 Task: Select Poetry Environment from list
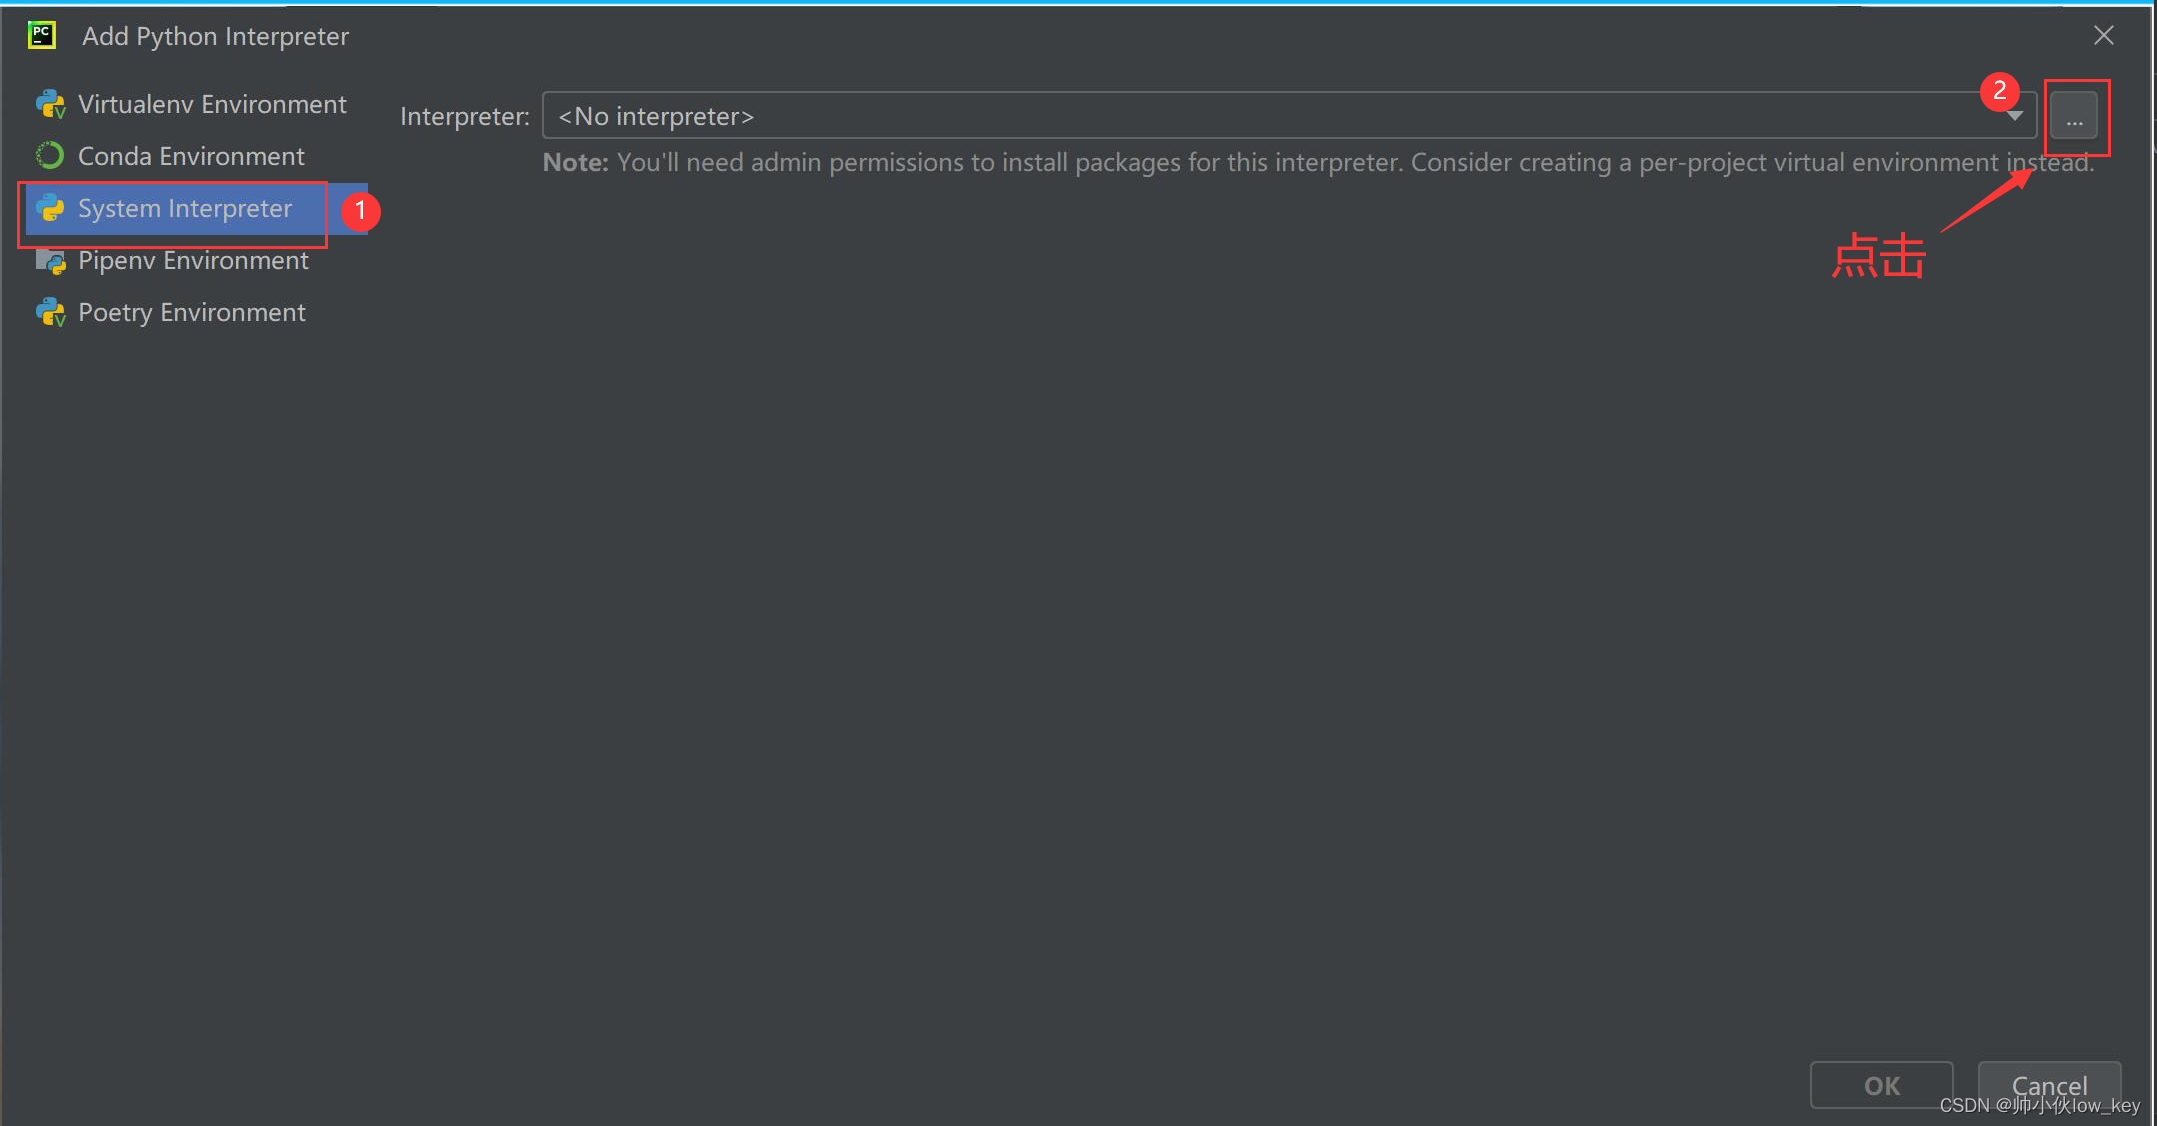(193, 311)
